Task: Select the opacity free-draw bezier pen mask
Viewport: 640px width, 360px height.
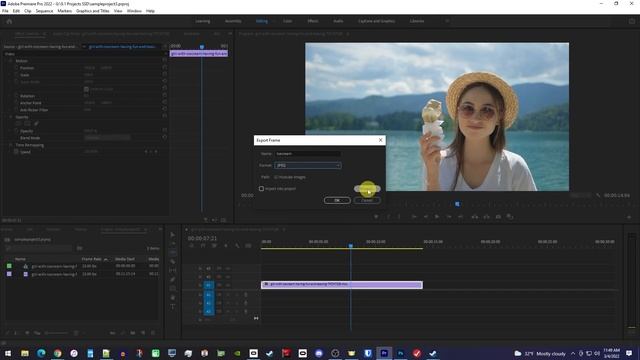Action: click(36, 123)
